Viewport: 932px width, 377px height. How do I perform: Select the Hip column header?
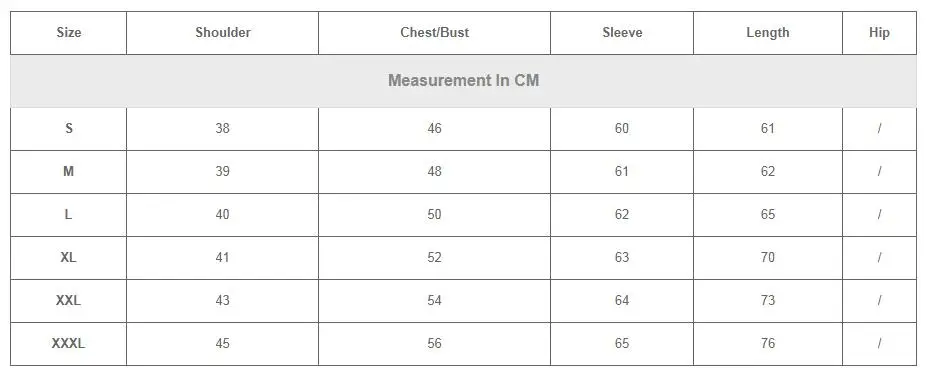click(879, 33)
